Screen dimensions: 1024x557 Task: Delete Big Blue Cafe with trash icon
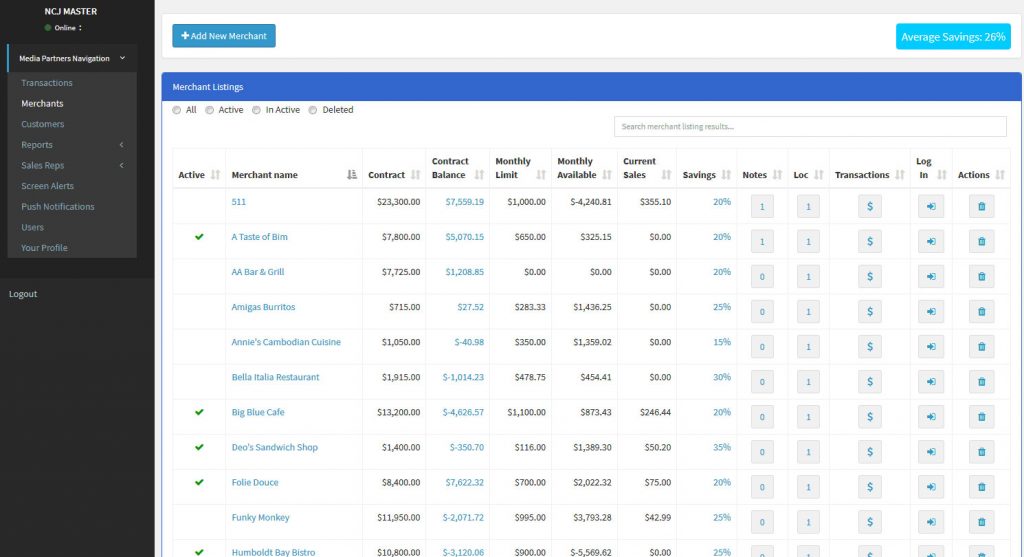click(982, 417)
